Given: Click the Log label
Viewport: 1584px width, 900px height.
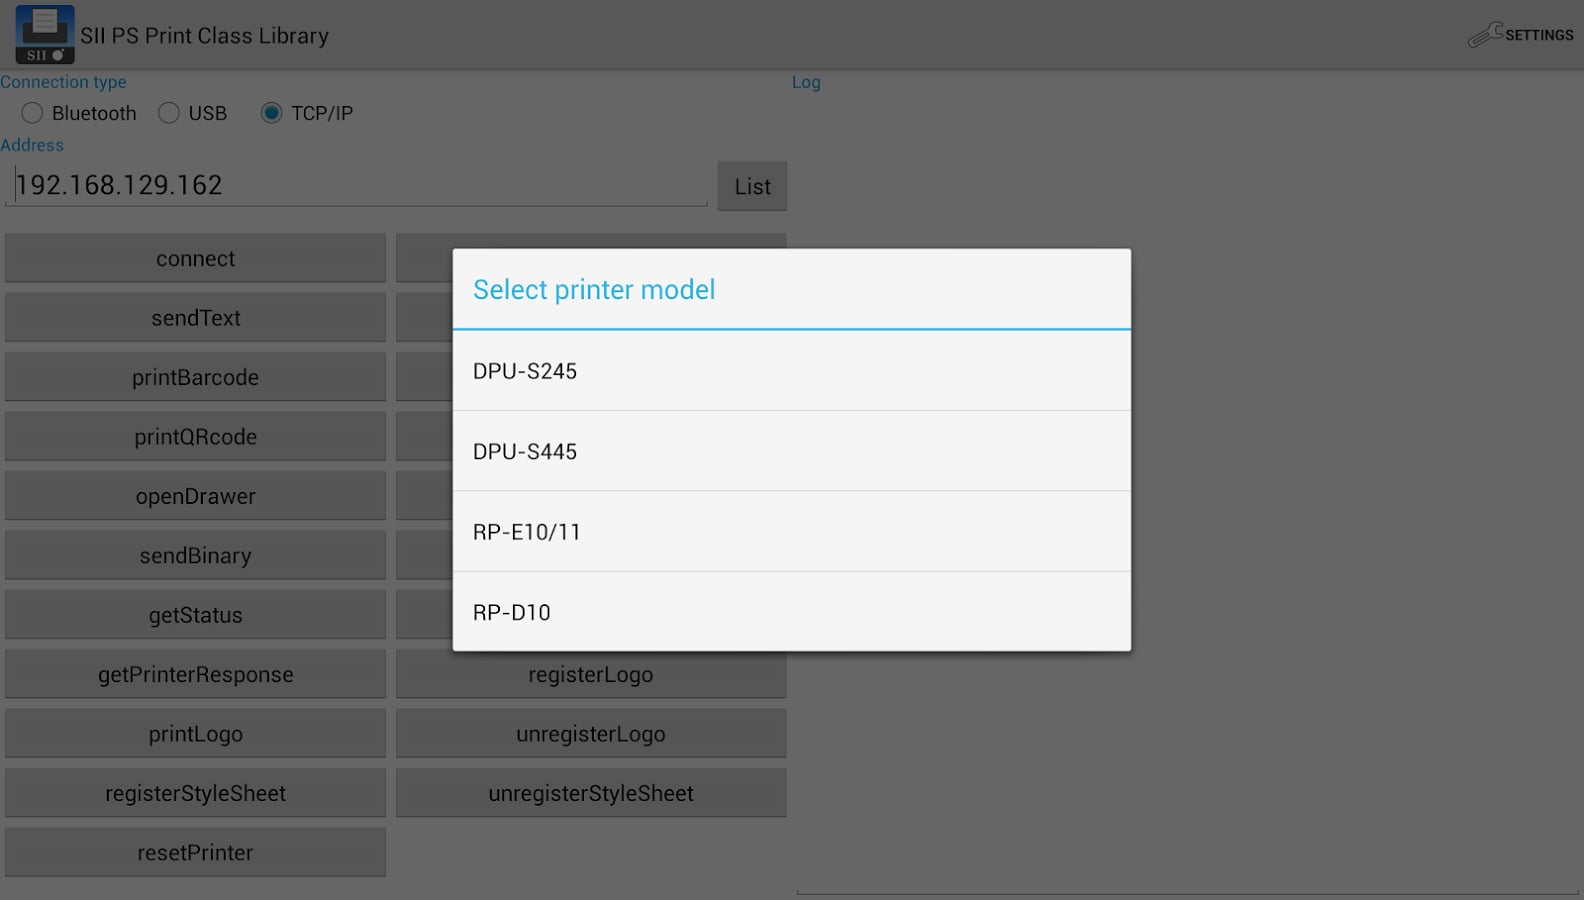Looking at the screenshot, I should (806, 83).
